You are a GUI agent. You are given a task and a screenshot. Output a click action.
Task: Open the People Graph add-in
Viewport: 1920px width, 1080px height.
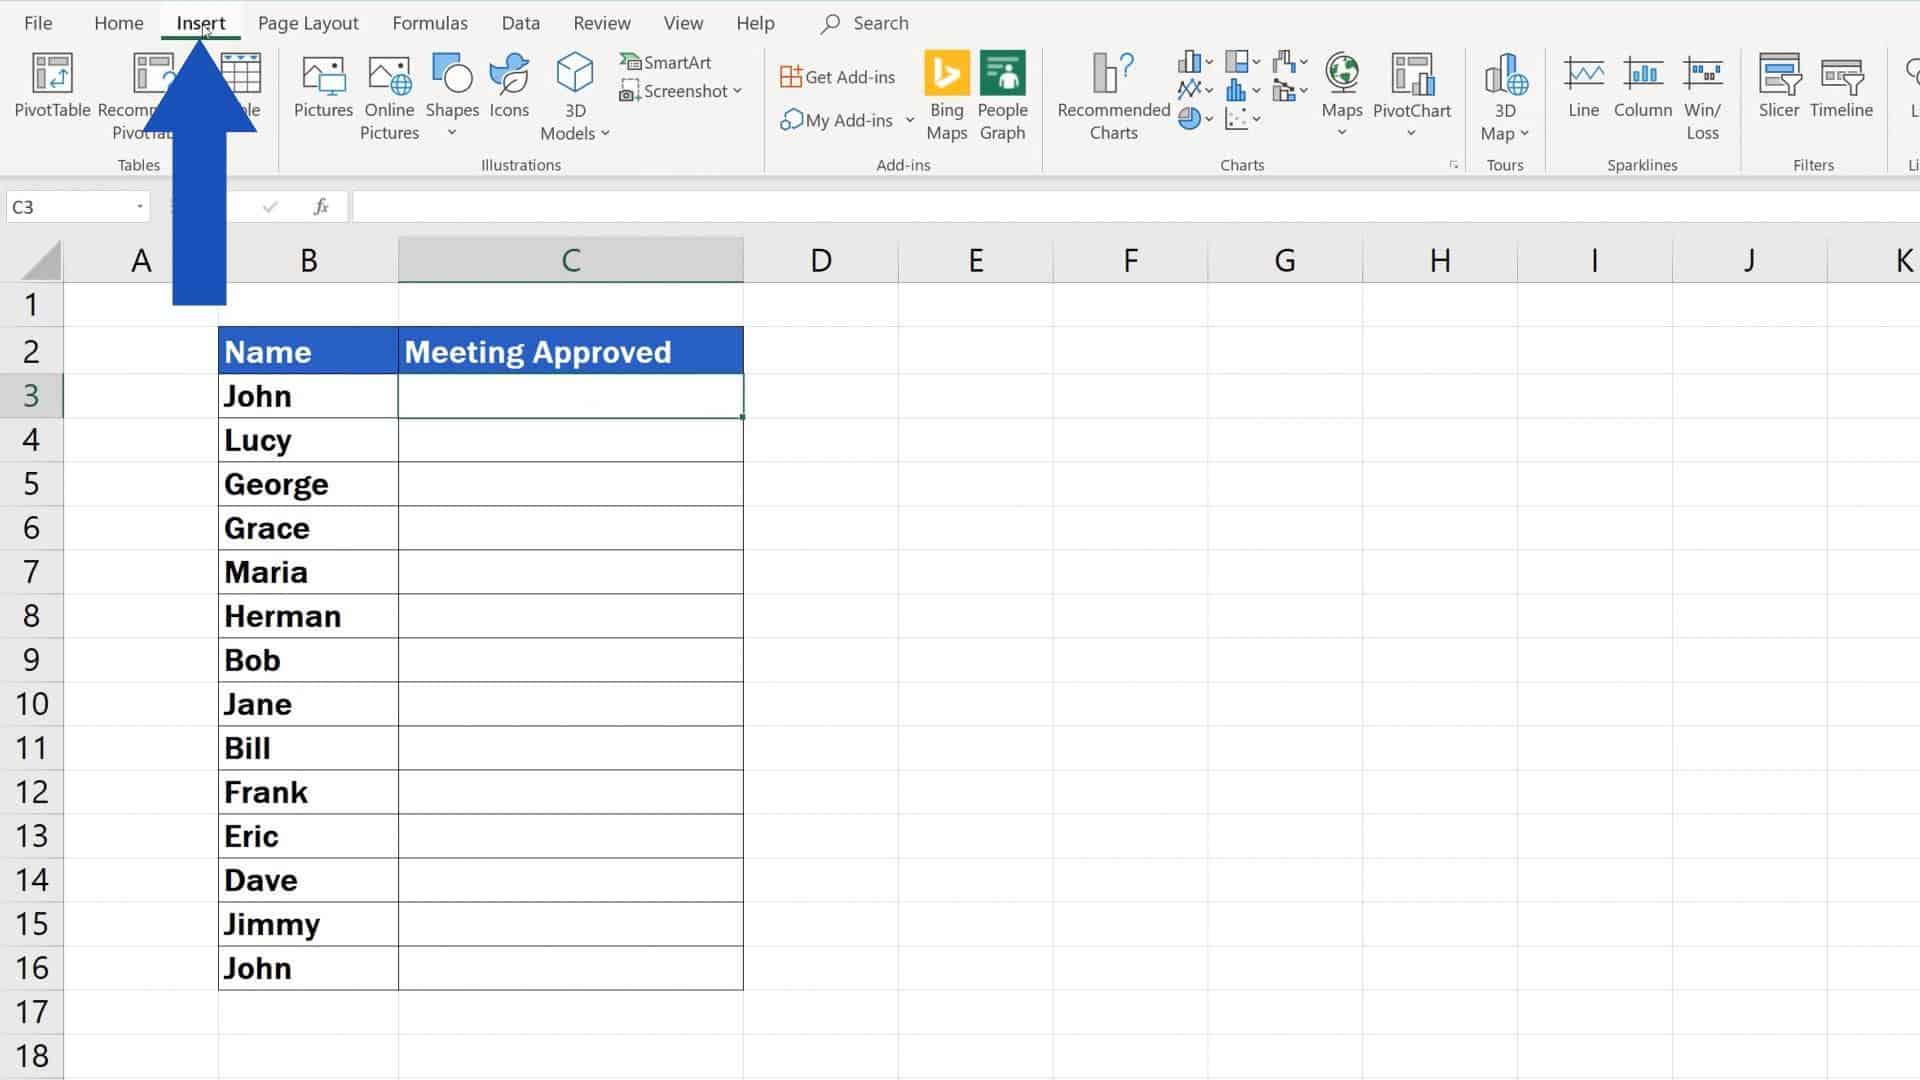[x=1003, y=95]
